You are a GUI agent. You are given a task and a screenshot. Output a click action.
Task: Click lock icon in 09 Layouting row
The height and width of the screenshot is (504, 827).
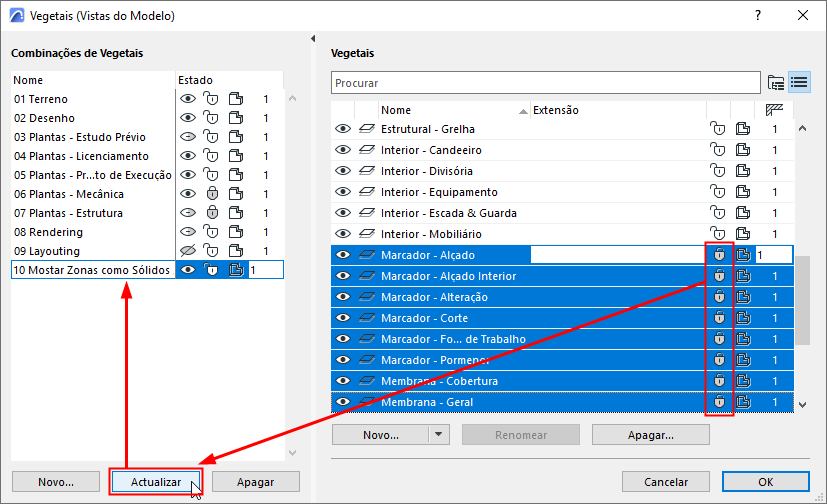tap(211, 251)
